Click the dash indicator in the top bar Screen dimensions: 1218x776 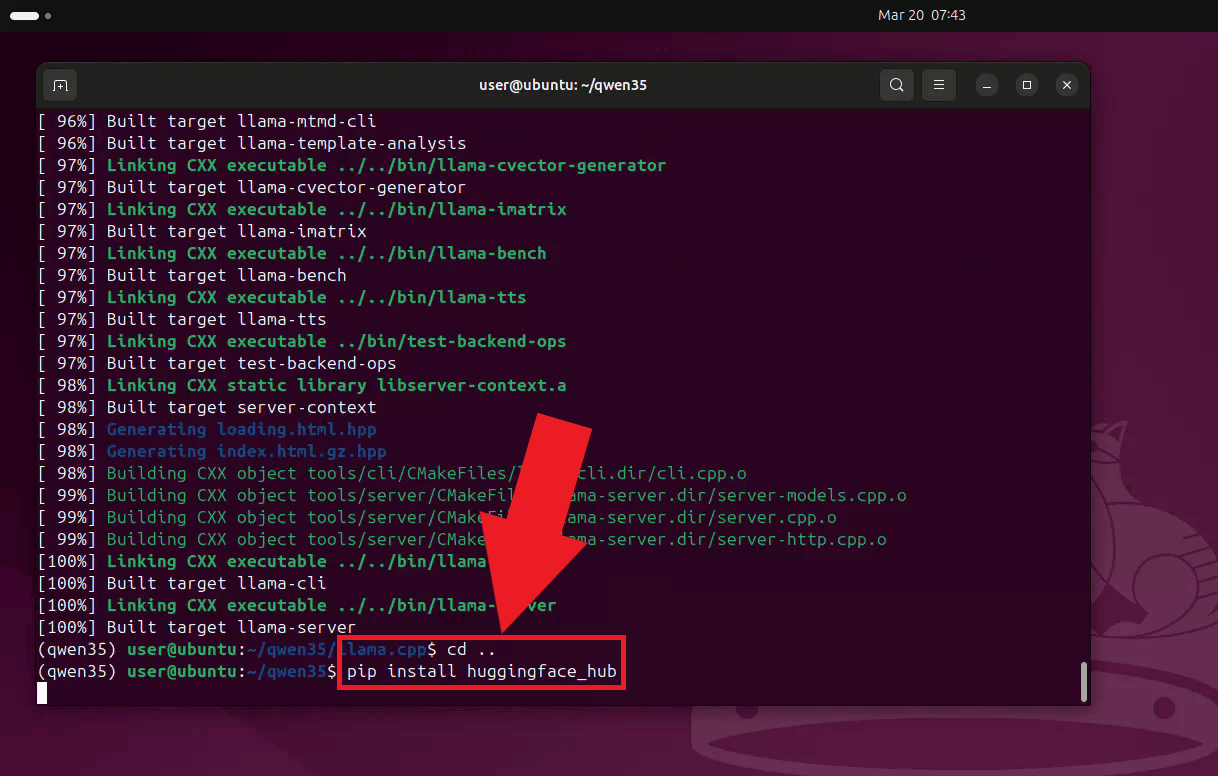tap(22, 15)
